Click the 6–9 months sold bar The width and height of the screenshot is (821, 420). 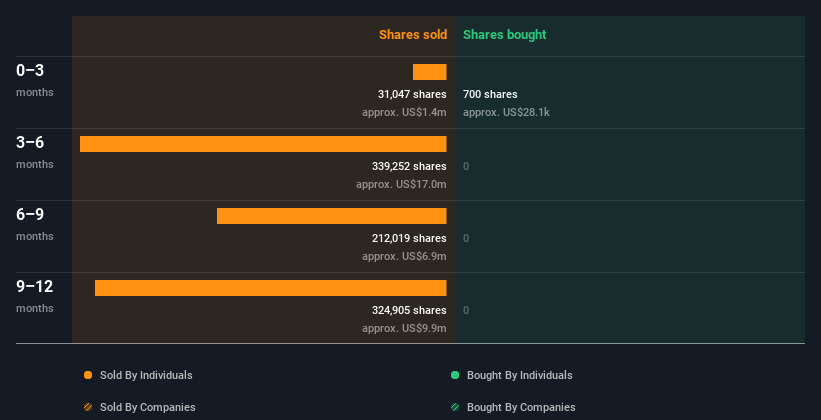point(331,216)
